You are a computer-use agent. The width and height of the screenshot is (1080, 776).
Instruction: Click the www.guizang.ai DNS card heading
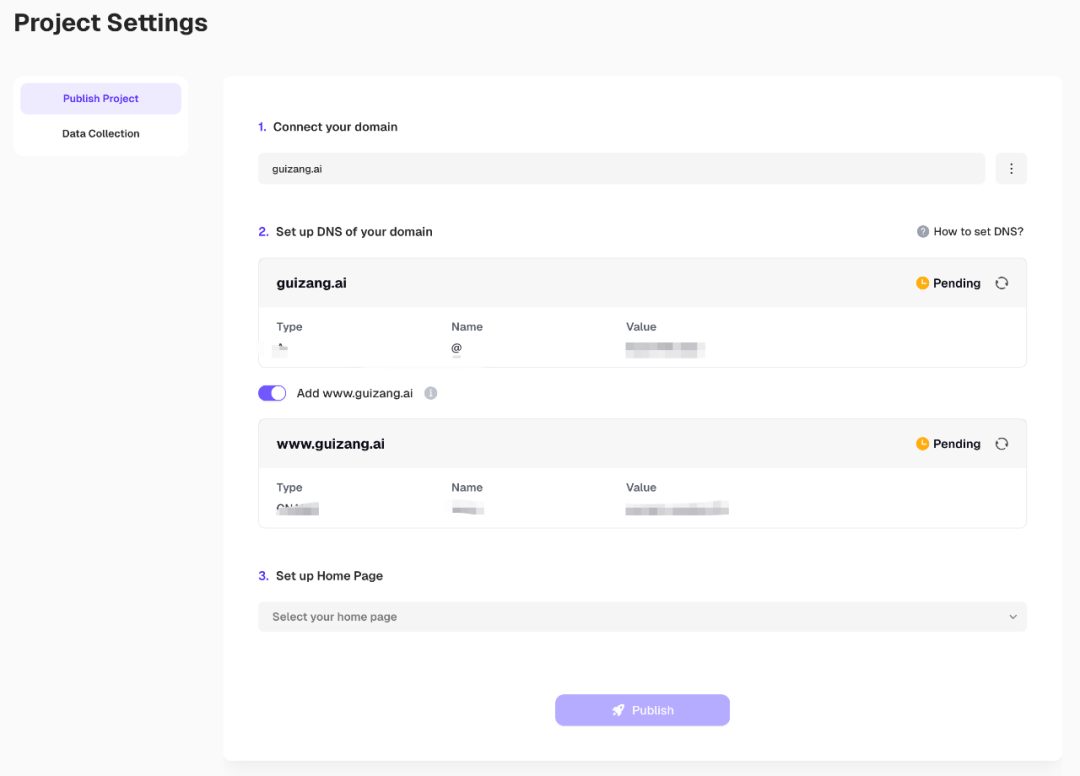point(331,444)
